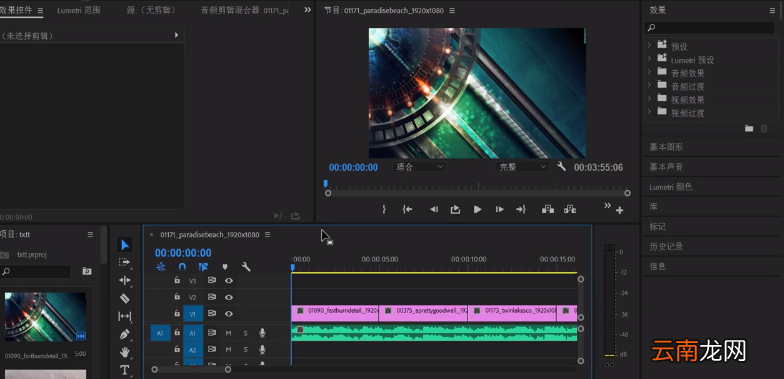The image size is (784, 379).
Task: Toggle insert sequences as nests icon
Action: coord(160,267)
